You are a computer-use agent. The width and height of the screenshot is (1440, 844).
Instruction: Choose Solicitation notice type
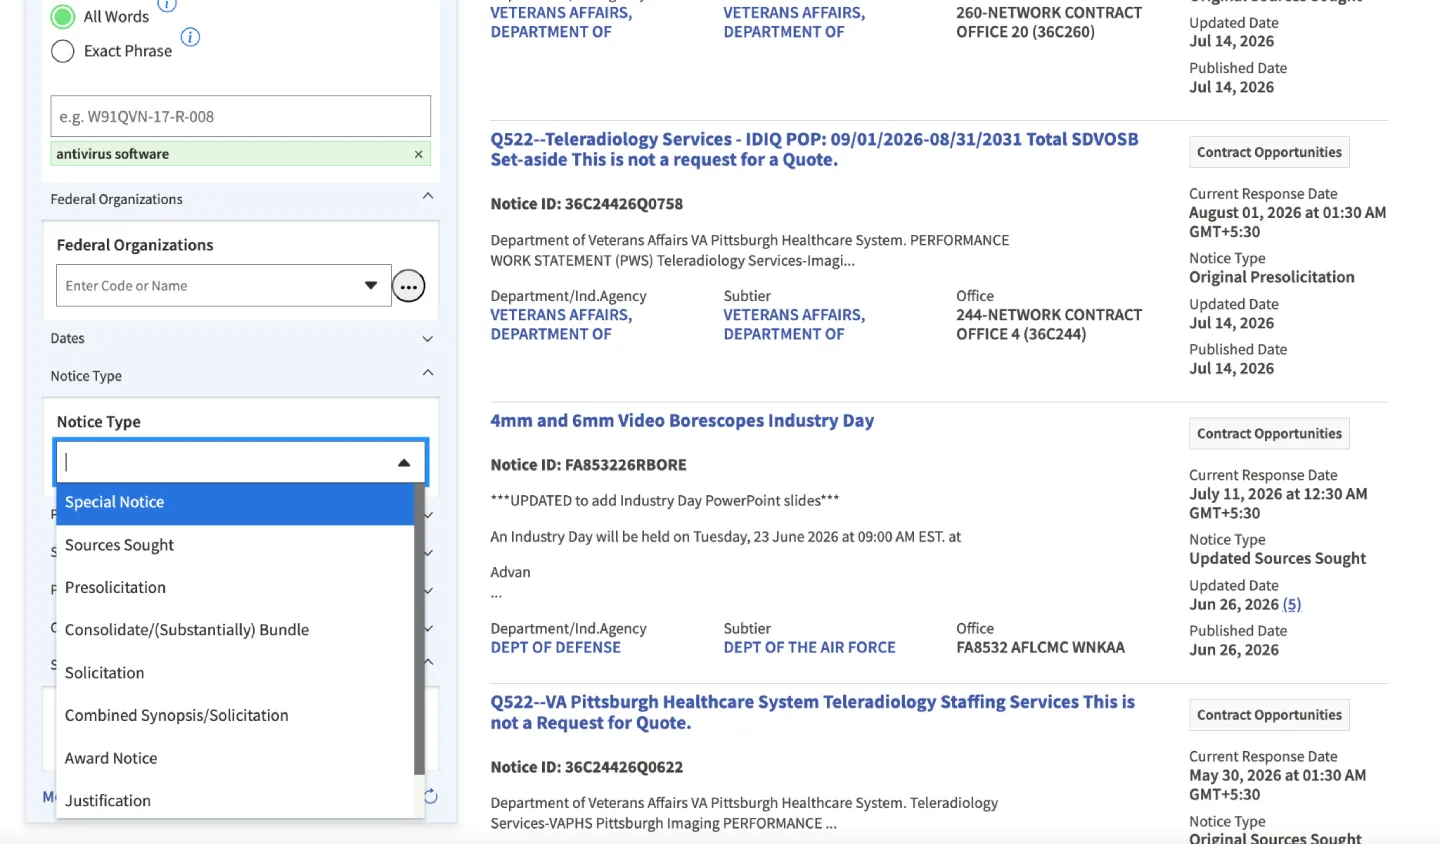(235, 673)
